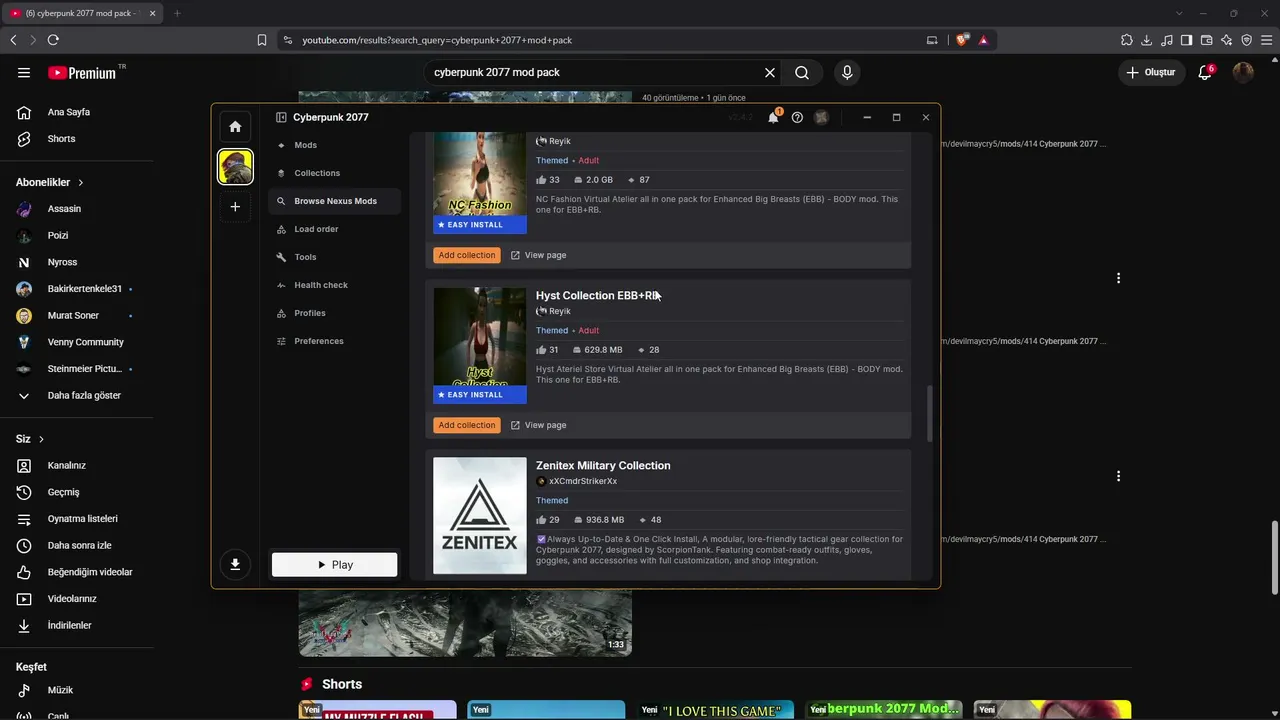The width and height of the screenshot is (1280, 720).
Task: Open the Mods section in the app sidebar
Action: 334,145
